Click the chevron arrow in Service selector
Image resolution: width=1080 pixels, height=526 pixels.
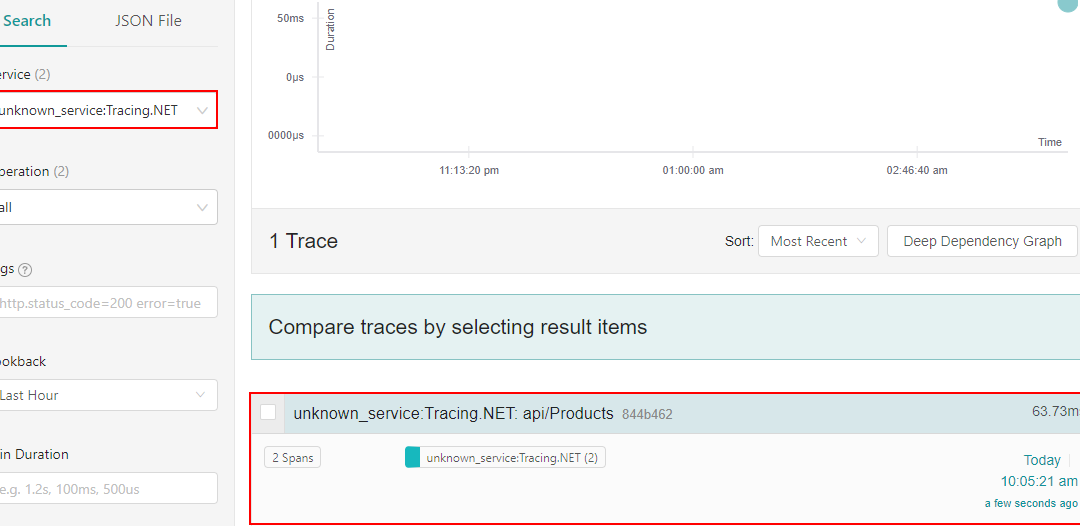(203, 110)
